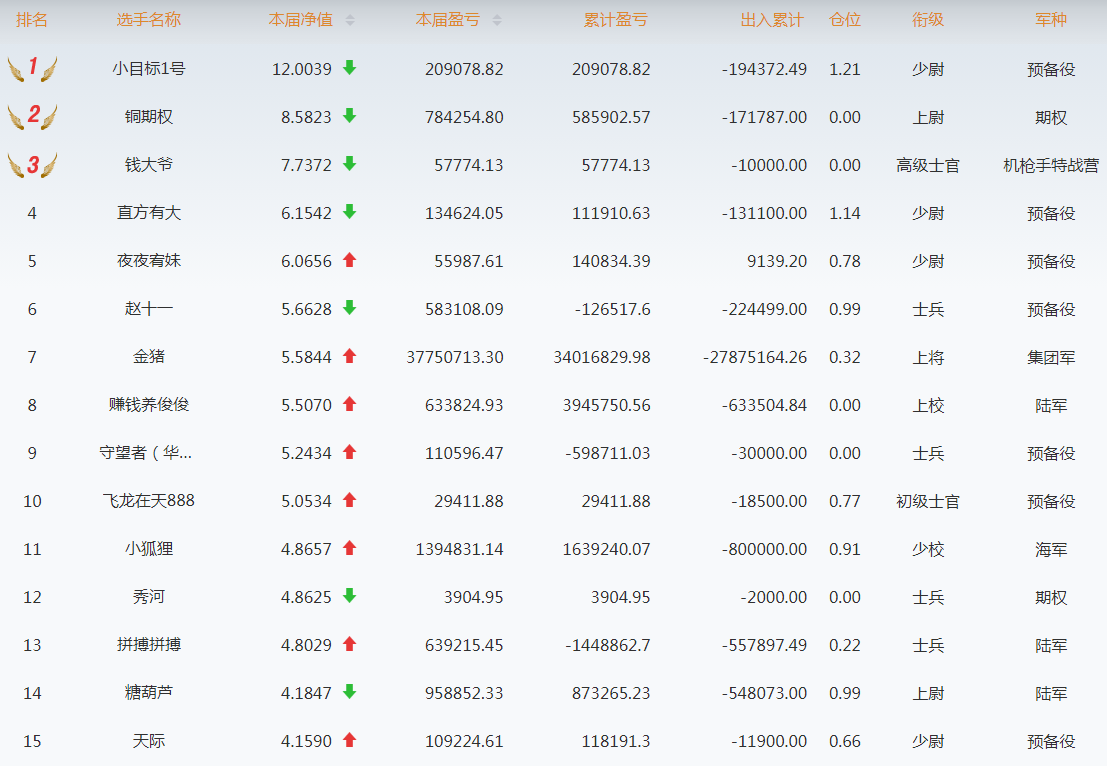Click the rank 1 gold wings badge
This screenshot has height=766, width=1107.
[x=32, y=69]
